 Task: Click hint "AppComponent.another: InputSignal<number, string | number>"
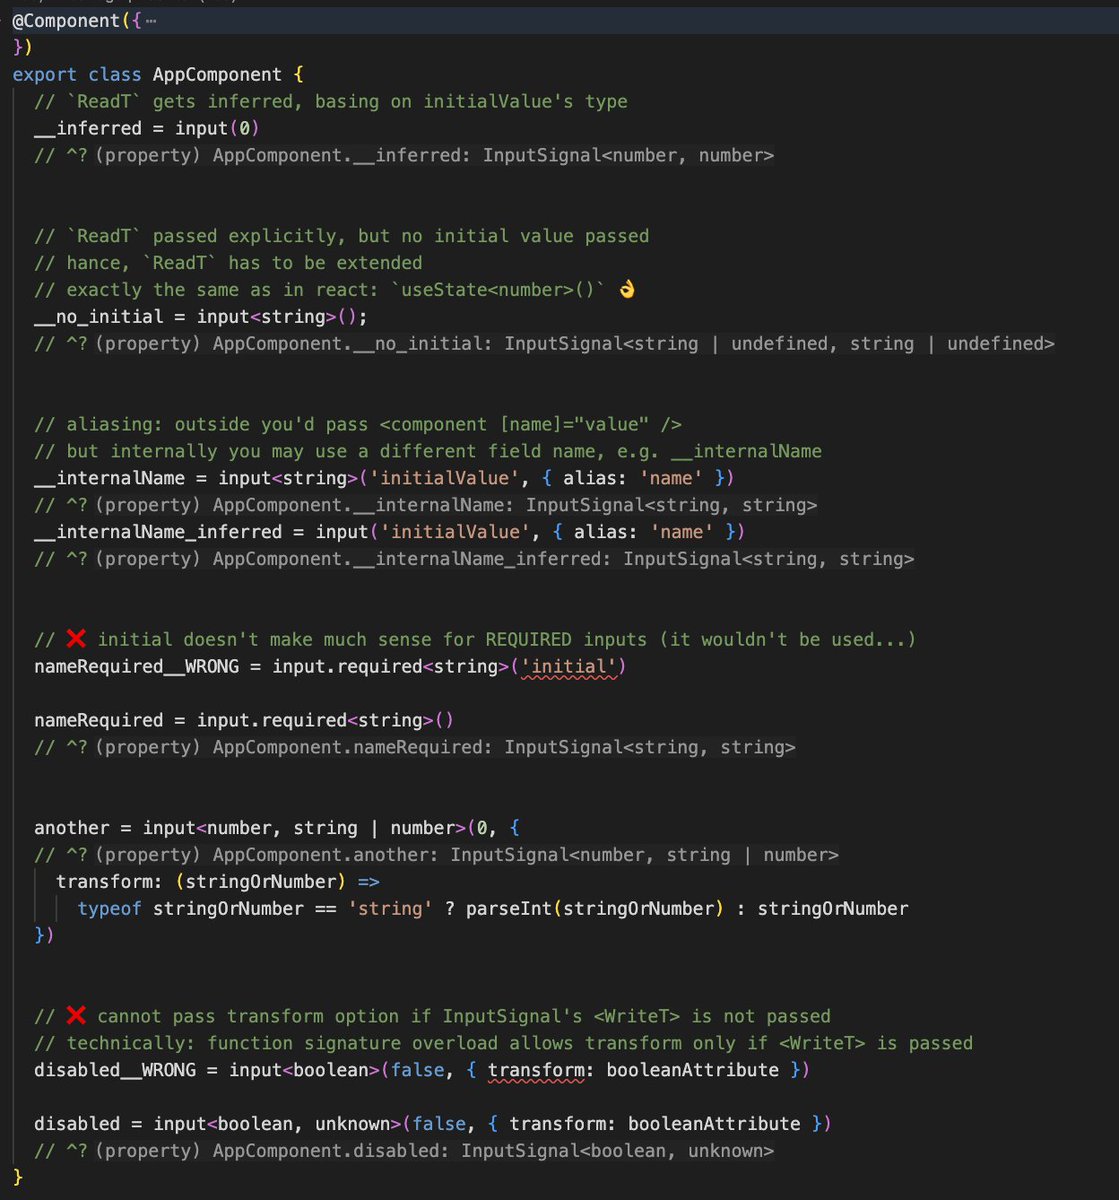click(526, 855)
